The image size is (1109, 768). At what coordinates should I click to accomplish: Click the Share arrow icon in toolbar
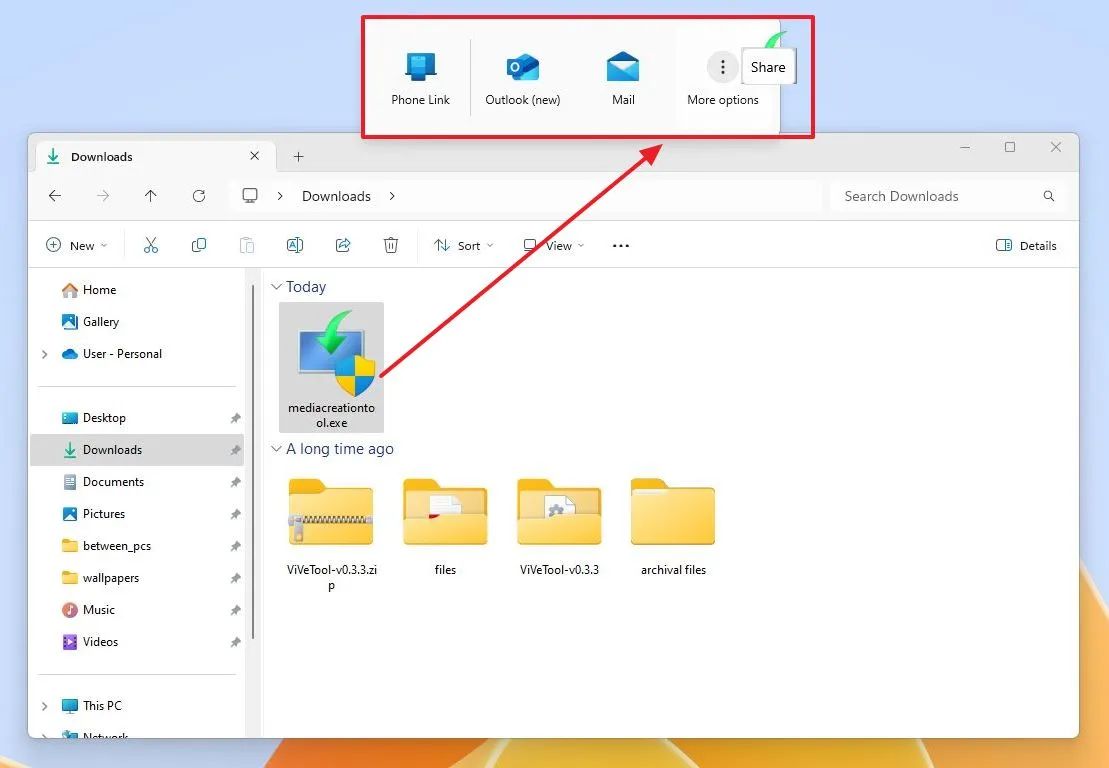343,245
